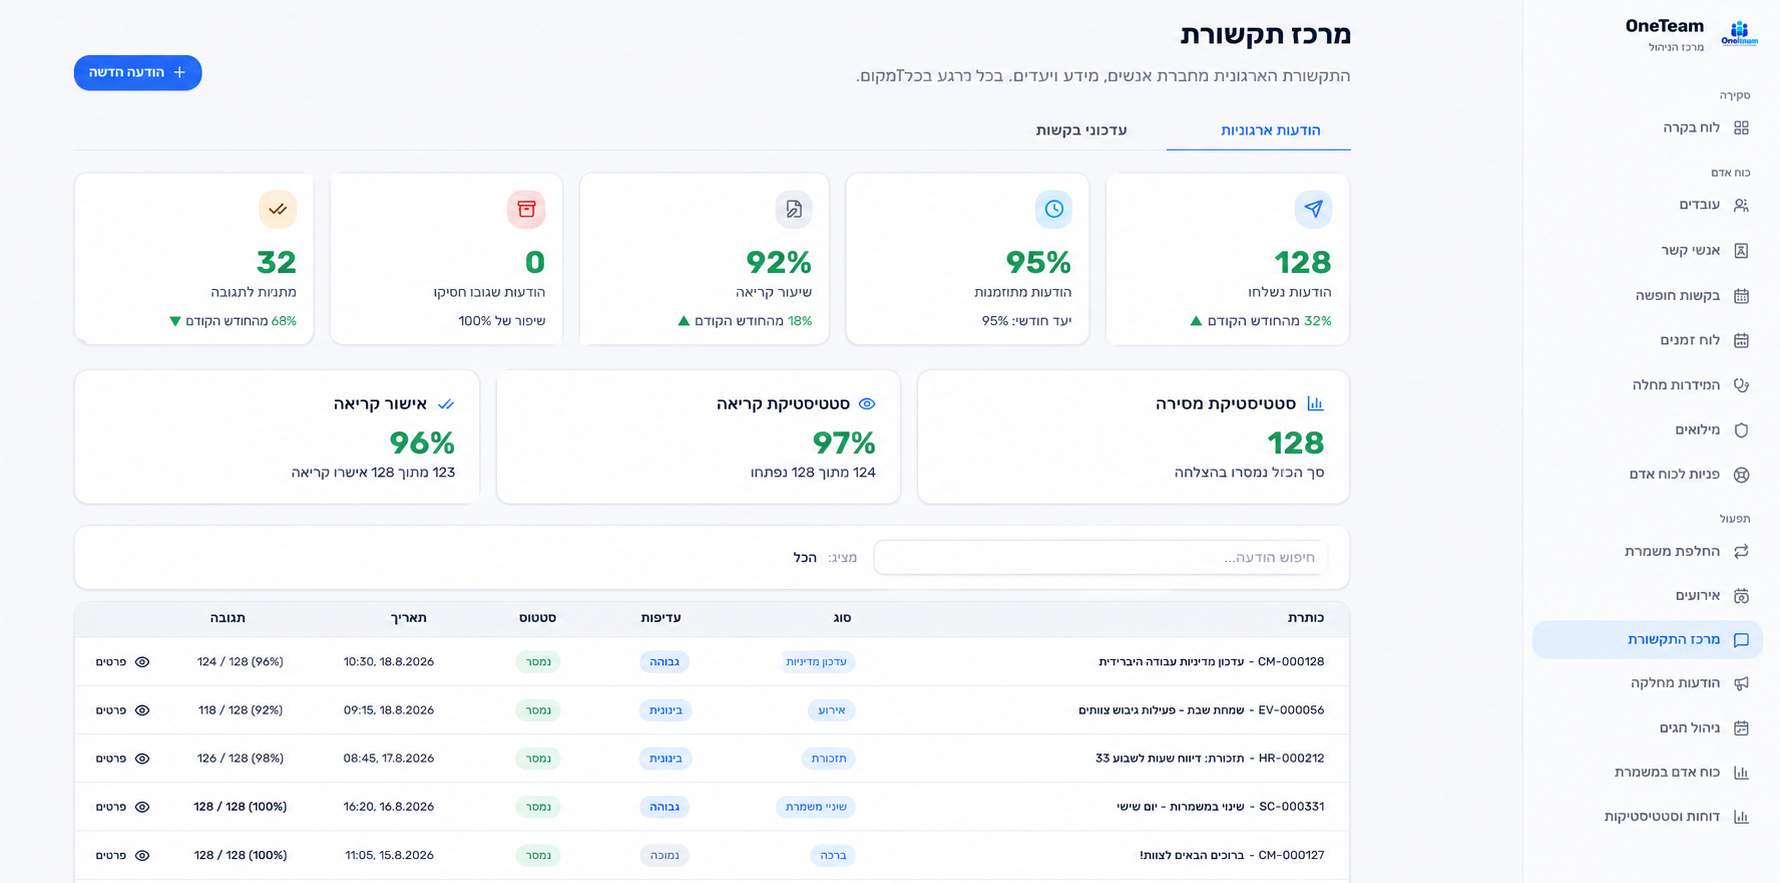Click the תאריך column header
The height and width of the screenshot is (883, 1780).
pos(408,618)
